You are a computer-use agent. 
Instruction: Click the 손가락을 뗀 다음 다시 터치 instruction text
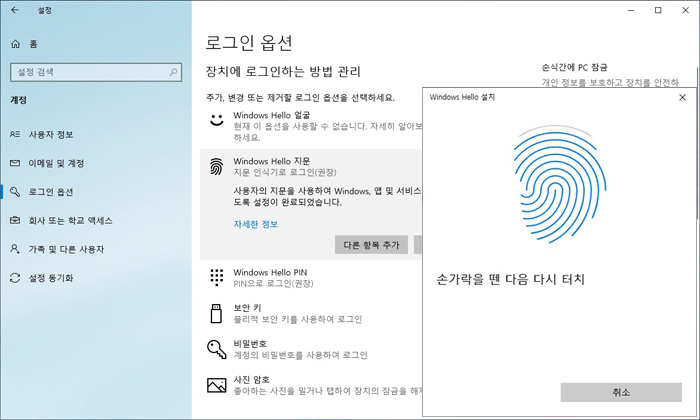click(x=510, y=279)
